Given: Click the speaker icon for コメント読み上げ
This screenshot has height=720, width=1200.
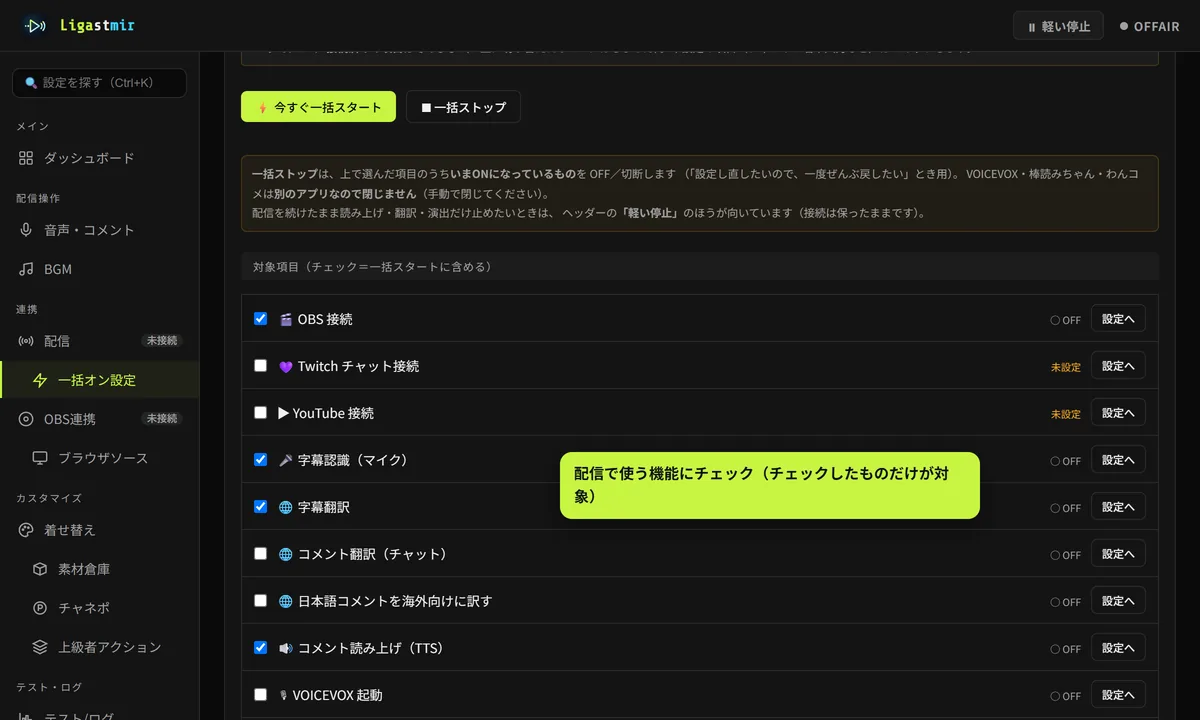Looking at the screenshot, I should tap(286, 648).
